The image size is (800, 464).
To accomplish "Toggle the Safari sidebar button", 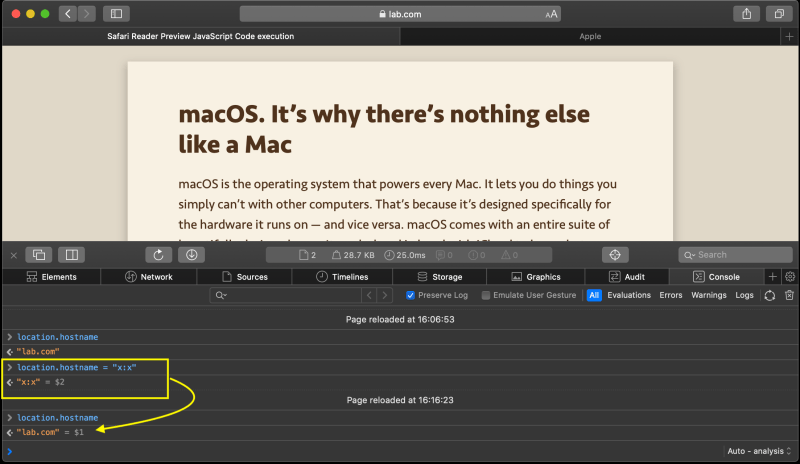I will point(116,14).
